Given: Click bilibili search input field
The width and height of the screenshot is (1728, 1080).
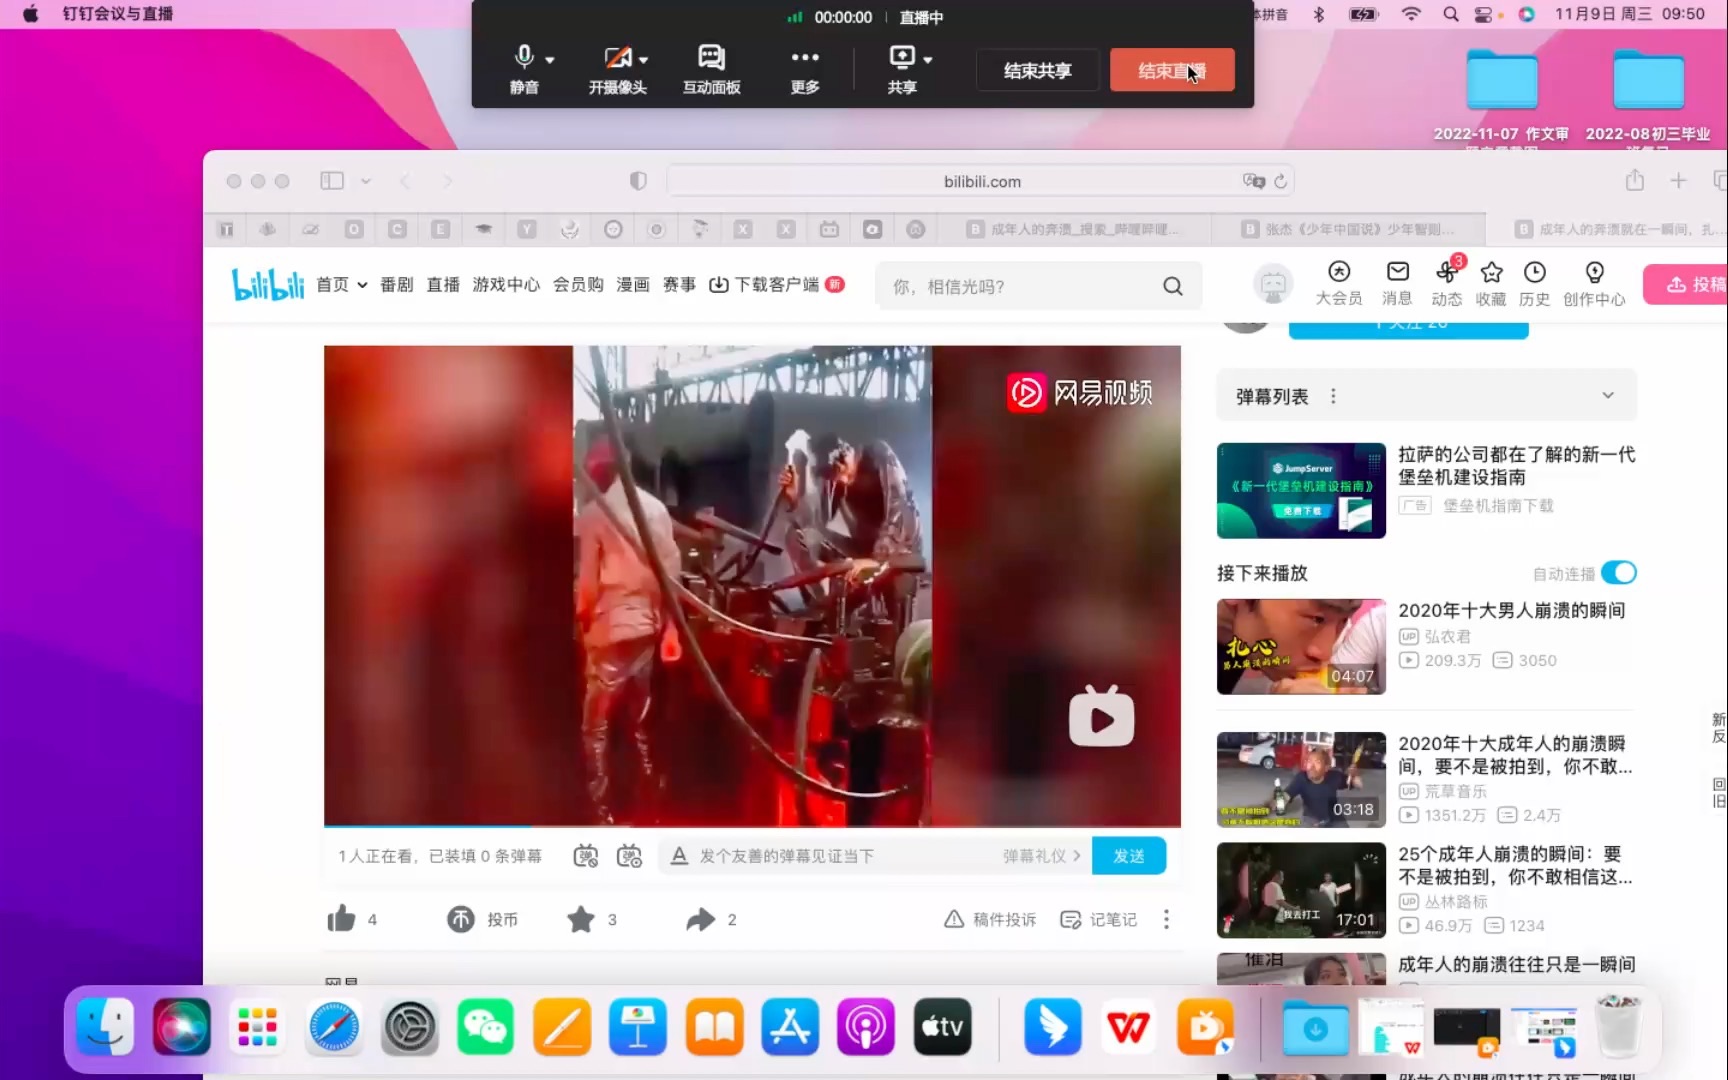Looking at the screenshot, I should point(1020,286).
